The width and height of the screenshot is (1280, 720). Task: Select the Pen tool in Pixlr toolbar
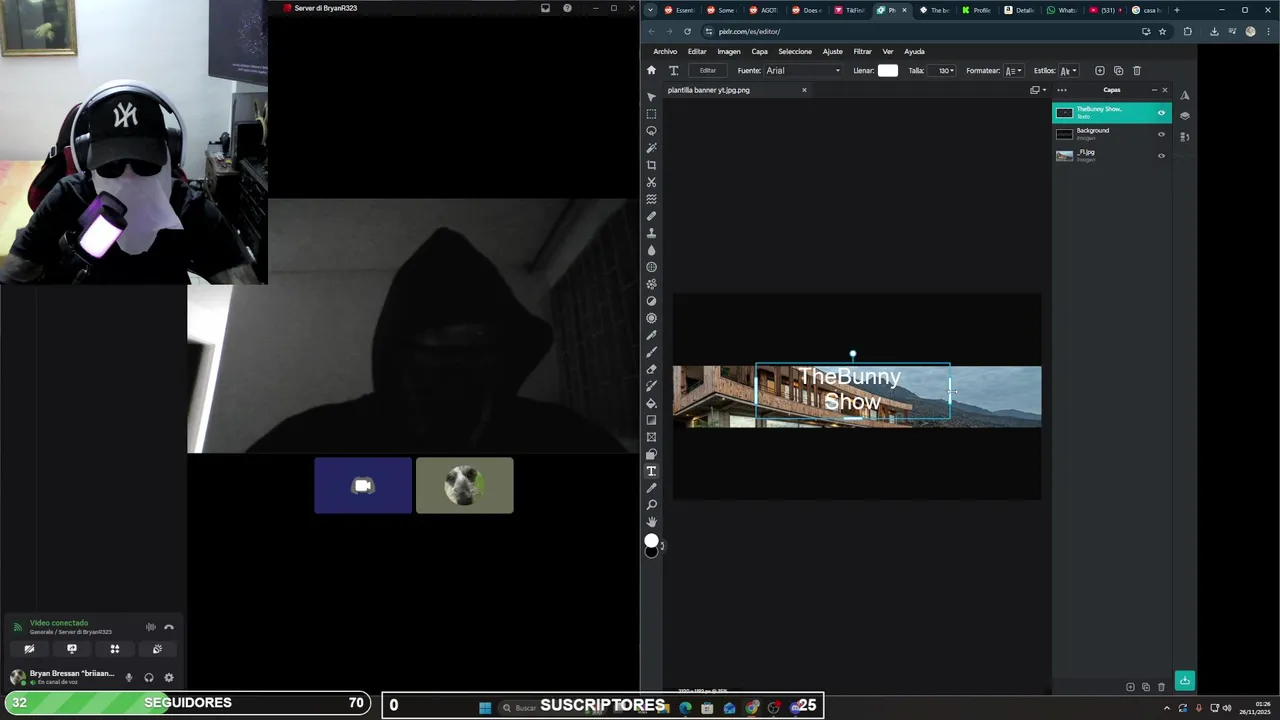tap(651, 335)
